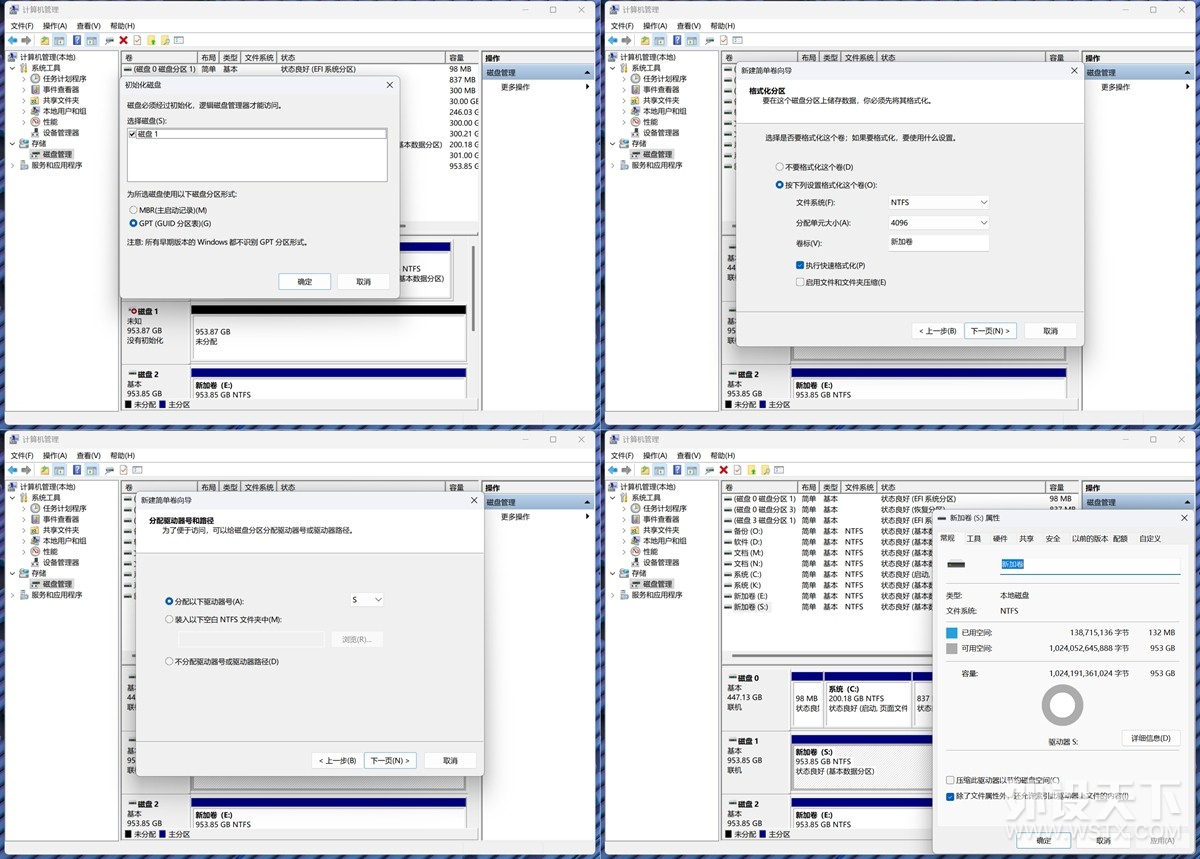Click the 系统 (C:) partition block on 磁盘 0
This screenshot has width=1200, height=859.
pos(867,699)
